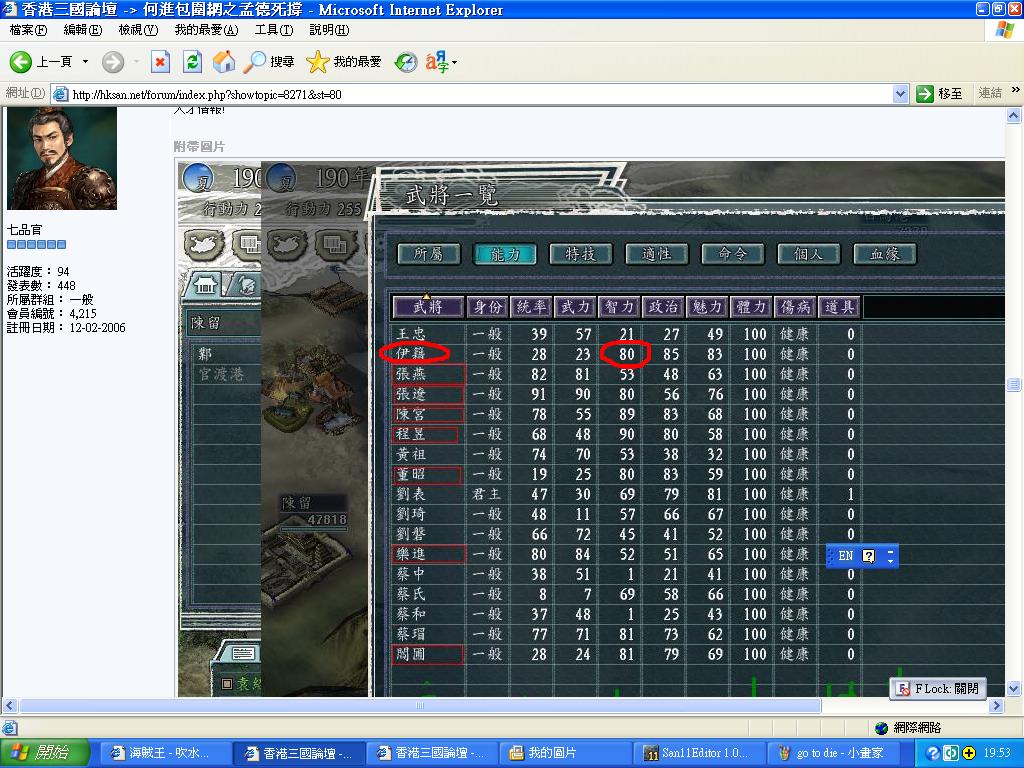Click the F Lock: 關閉 indicator
Screen dimensions: 1024x768
(x=939, y=689)
